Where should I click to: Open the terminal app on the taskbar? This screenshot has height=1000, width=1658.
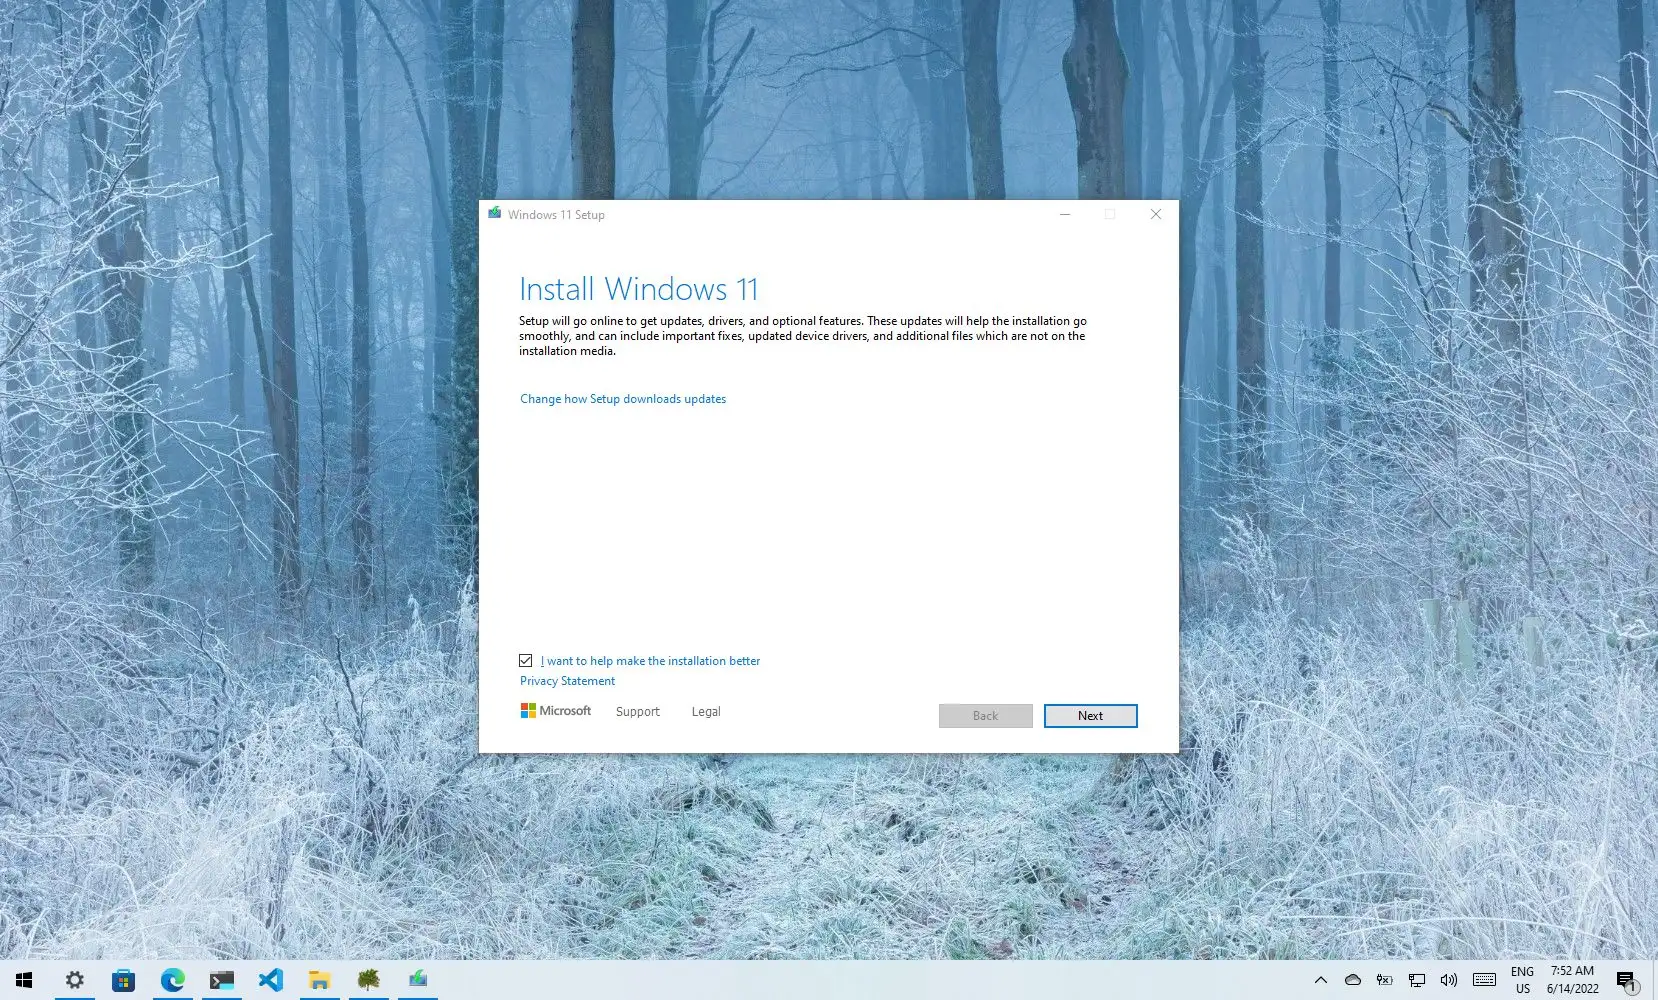[222, 980]
